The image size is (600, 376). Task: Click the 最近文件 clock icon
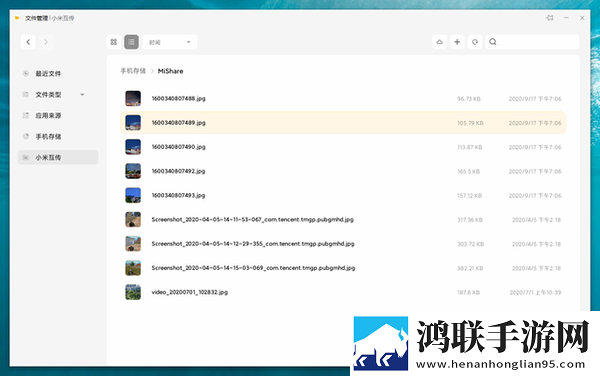click(26, 73)
